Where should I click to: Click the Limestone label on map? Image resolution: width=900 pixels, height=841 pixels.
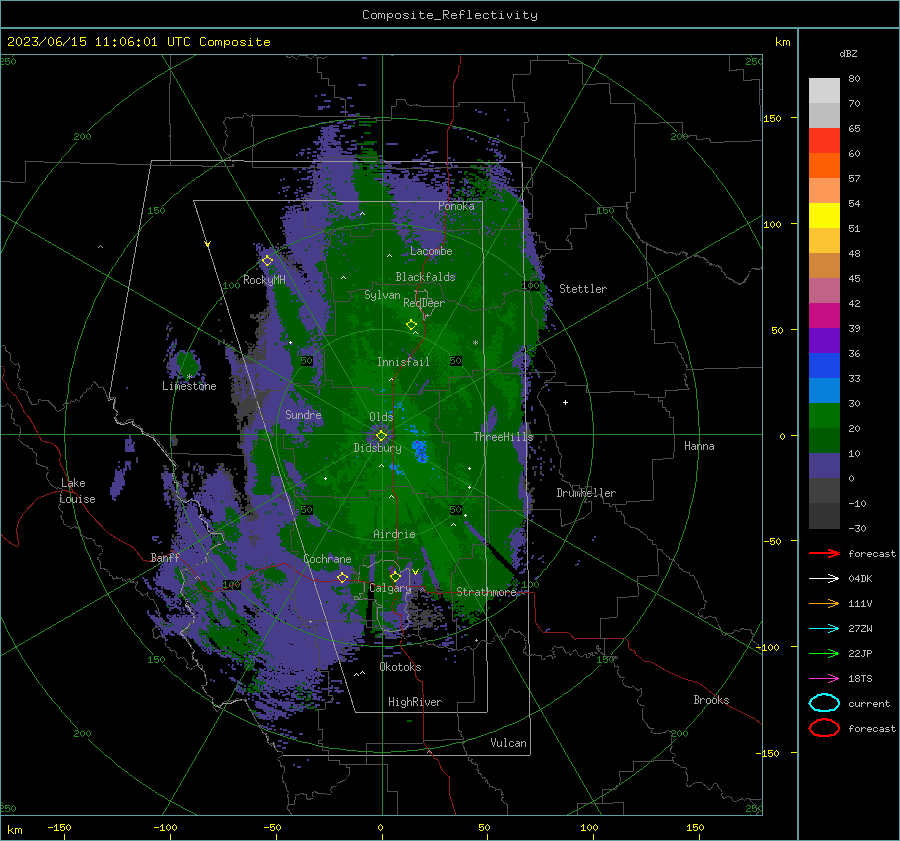189,386
